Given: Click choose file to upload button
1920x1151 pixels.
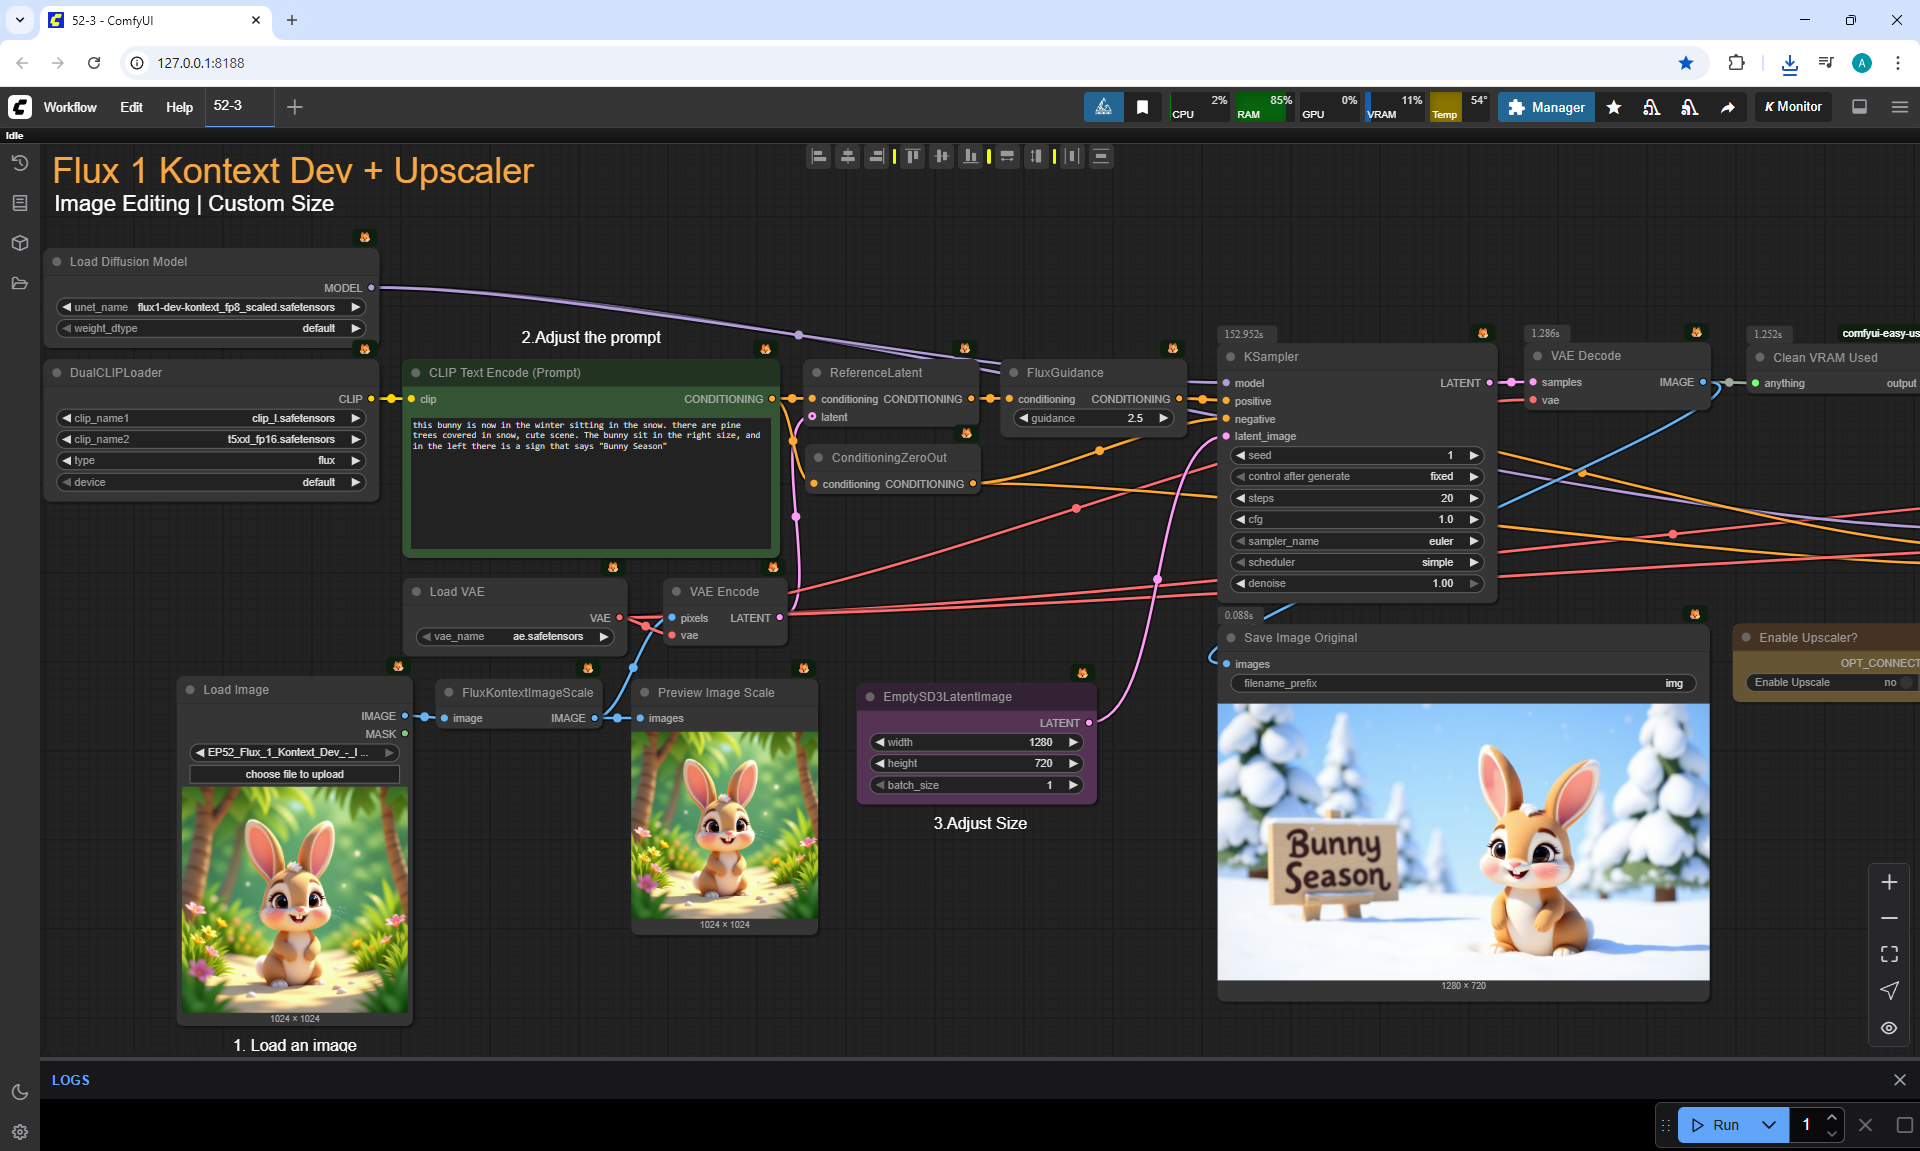Looking at the screenshot, I should point(294,774).
